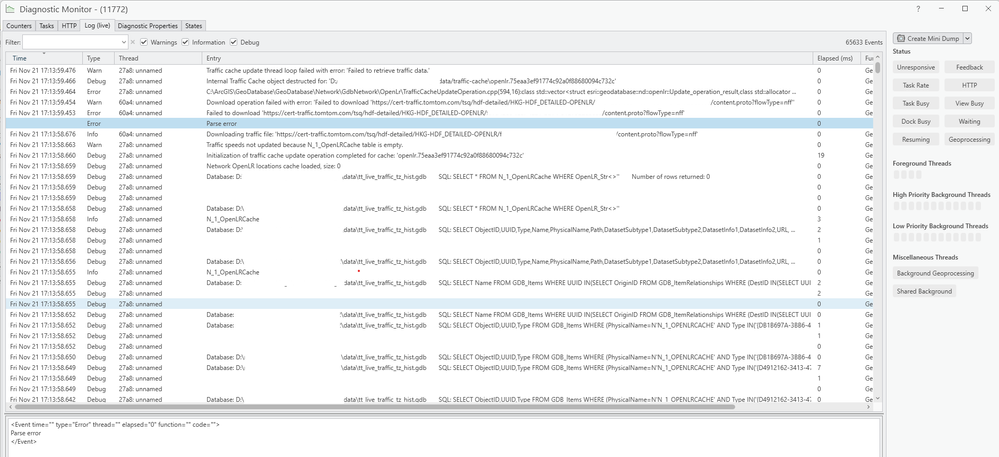Screen dimensions: 999x457
Task: Disable the Debug checkbox
Action: click(x=234, y=42)
